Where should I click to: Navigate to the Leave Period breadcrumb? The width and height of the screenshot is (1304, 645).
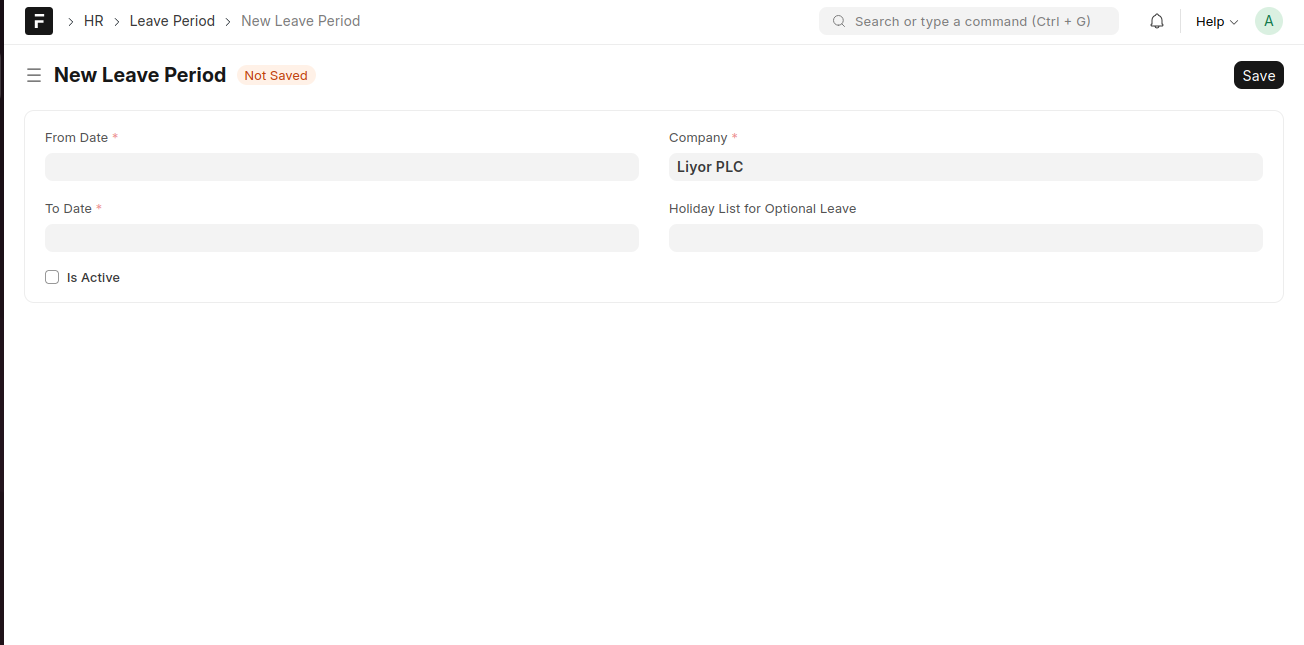click(x=172, y=21)
